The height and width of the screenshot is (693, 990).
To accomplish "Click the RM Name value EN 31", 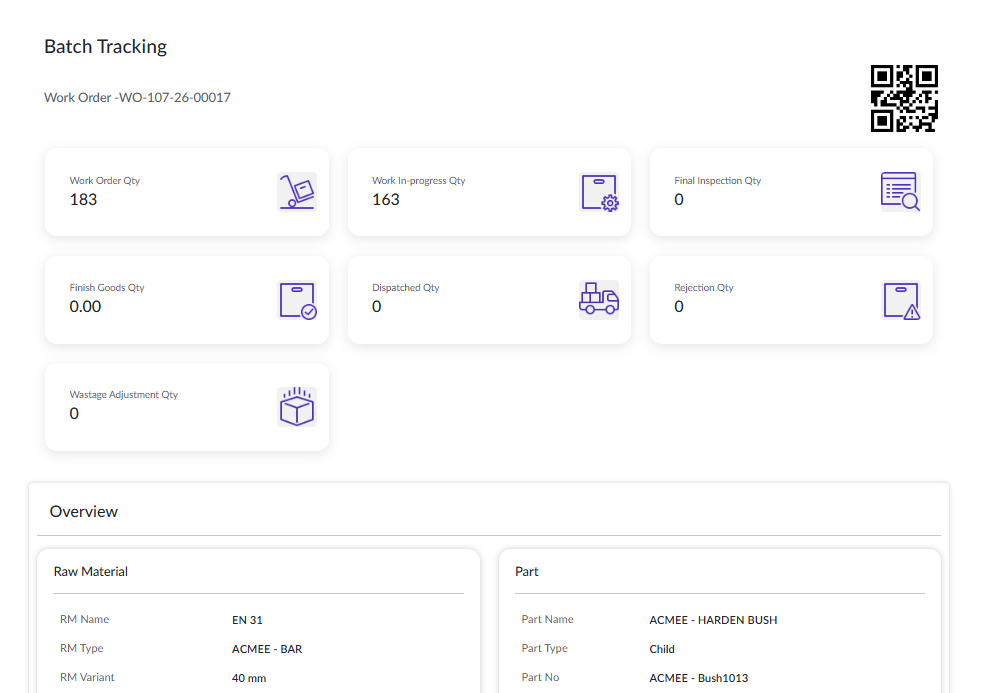I will pos(247,620).
